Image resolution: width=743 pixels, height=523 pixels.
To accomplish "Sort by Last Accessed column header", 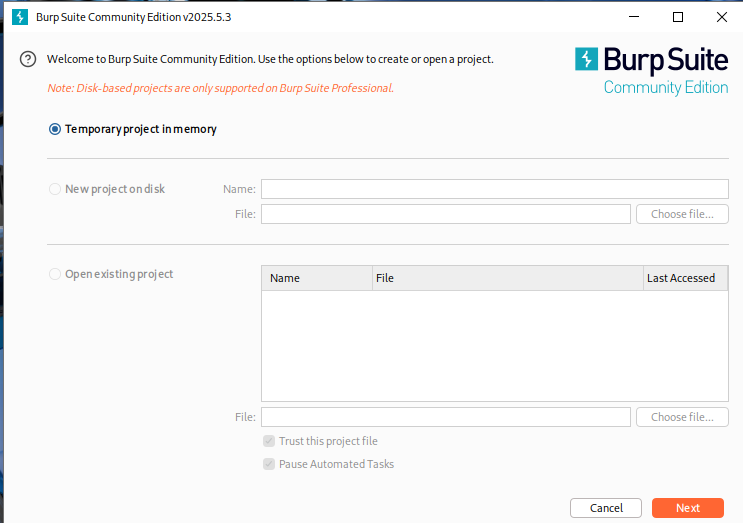I will coord(686,278).
